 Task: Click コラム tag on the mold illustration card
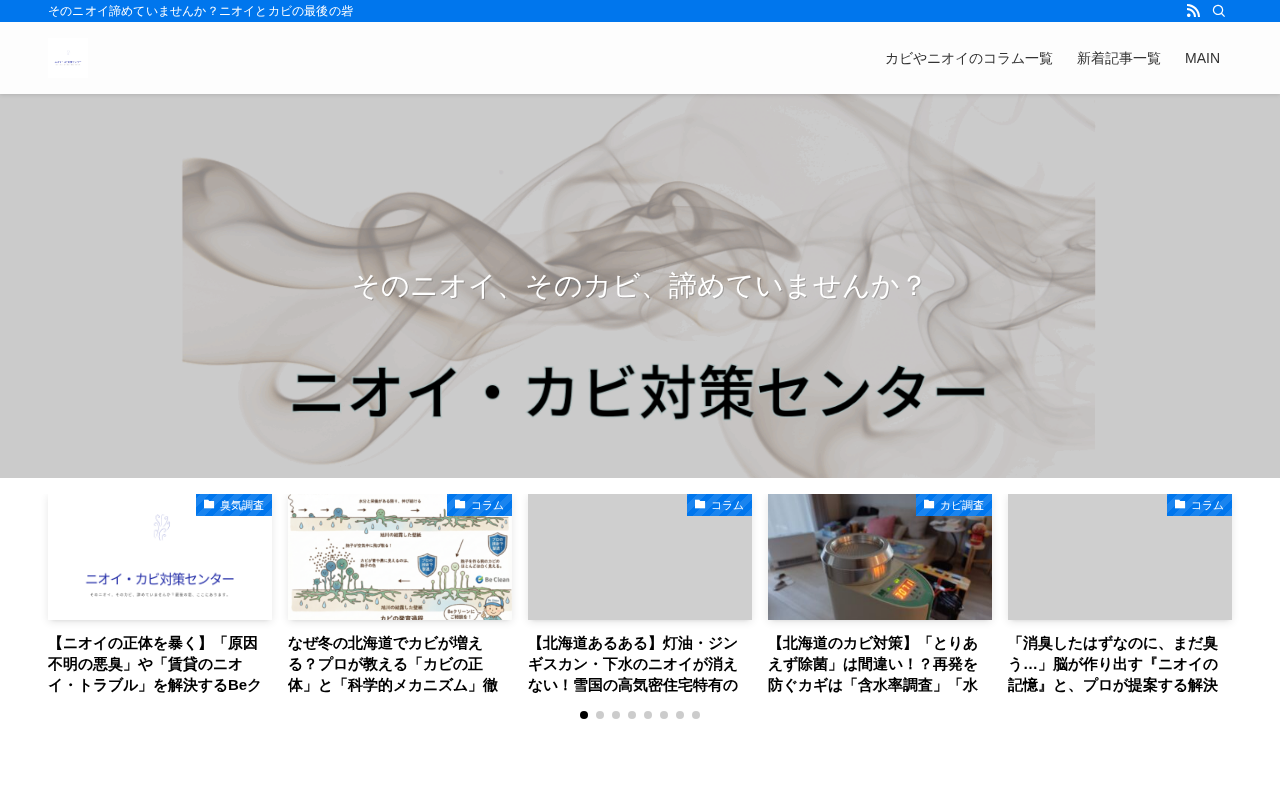coord(479,505)
